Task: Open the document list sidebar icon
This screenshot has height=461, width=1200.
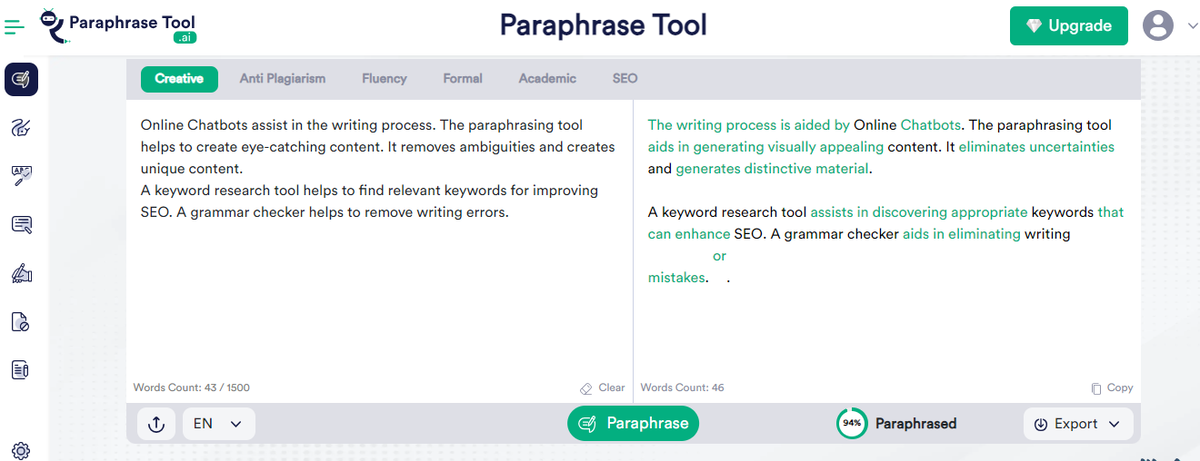Action: [21, 370]
